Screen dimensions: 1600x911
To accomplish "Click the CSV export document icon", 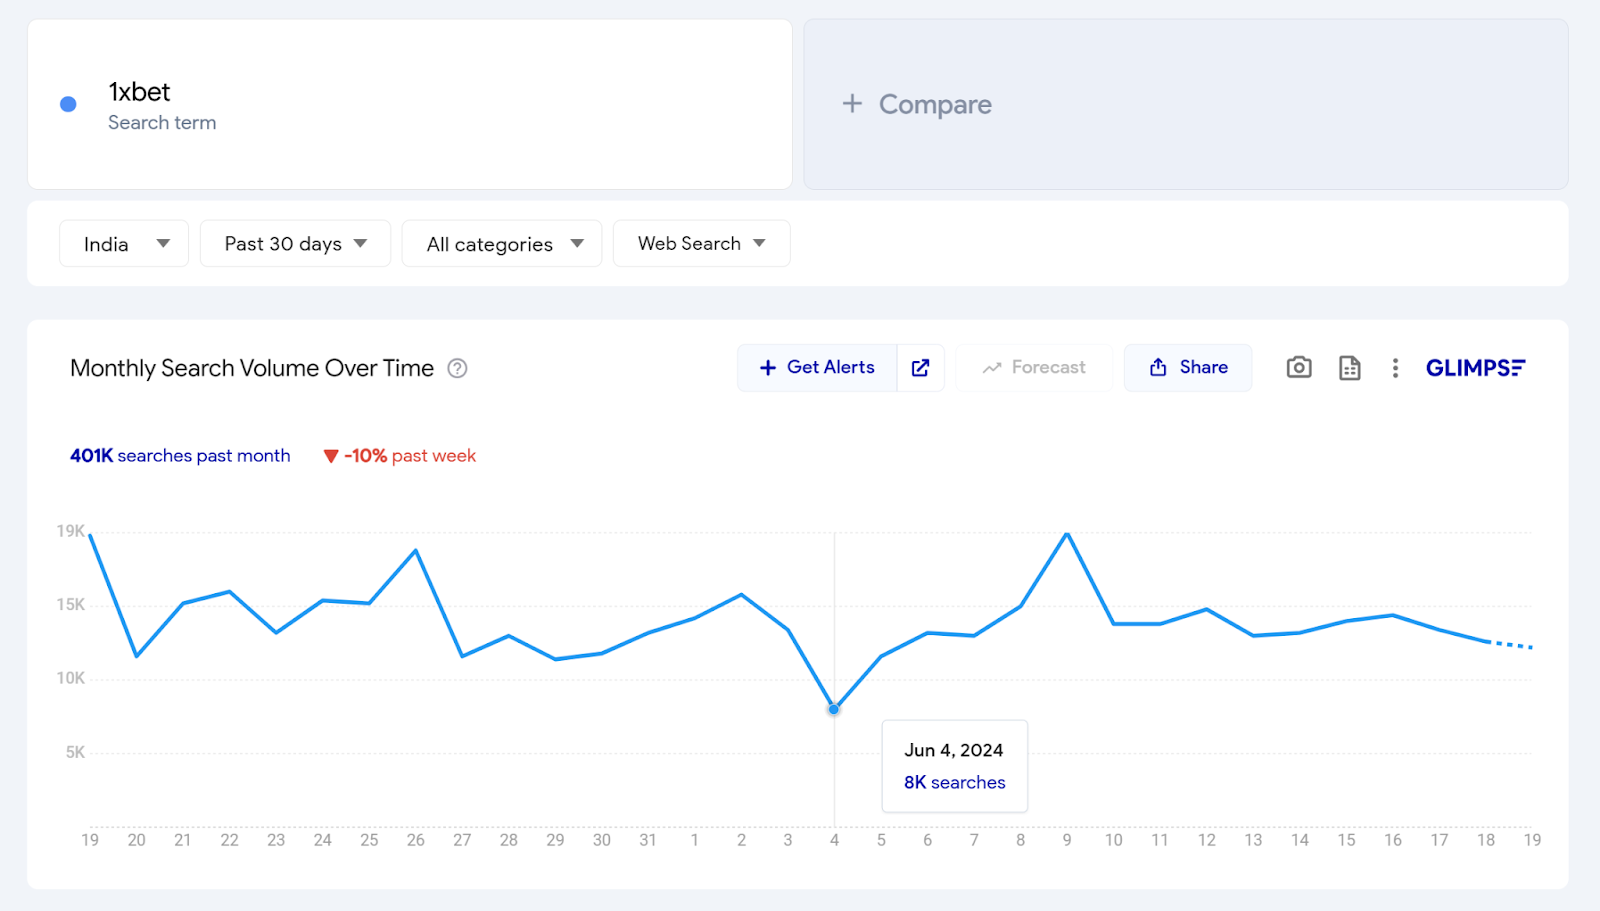I will pyautogui.click(x=1349, y=368).
